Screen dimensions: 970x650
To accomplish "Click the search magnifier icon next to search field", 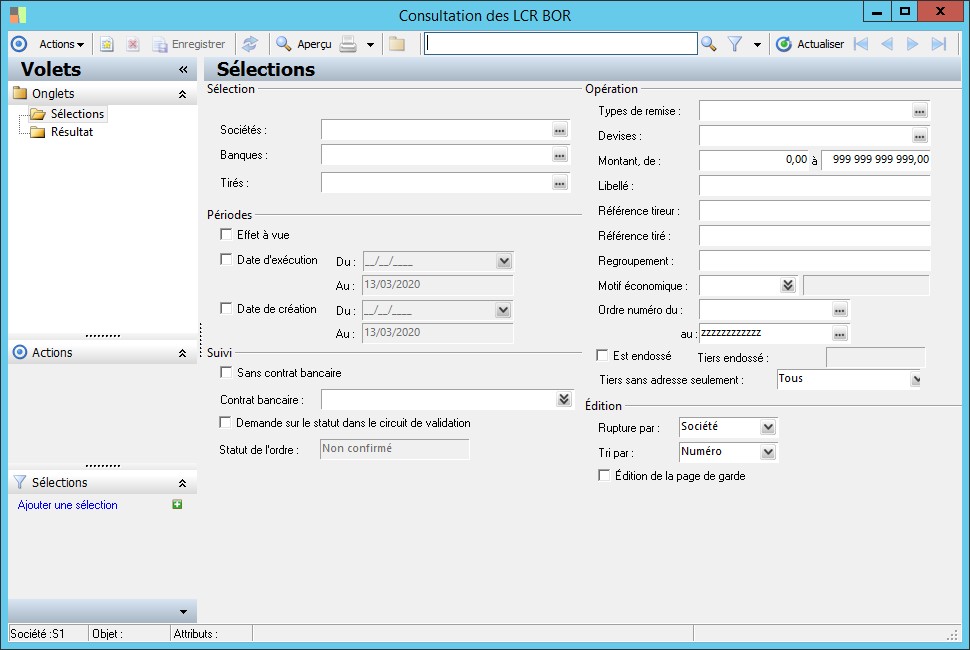I will 709,44.
